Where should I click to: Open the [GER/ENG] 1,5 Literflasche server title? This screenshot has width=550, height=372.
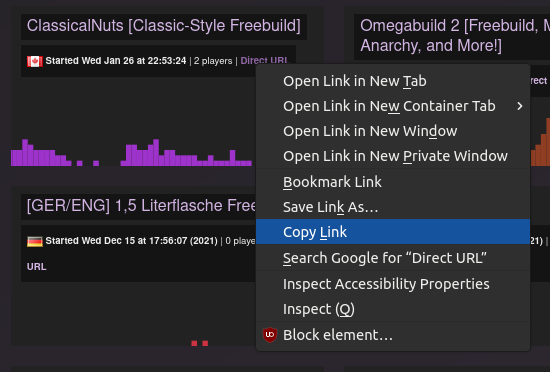point(141,206)
